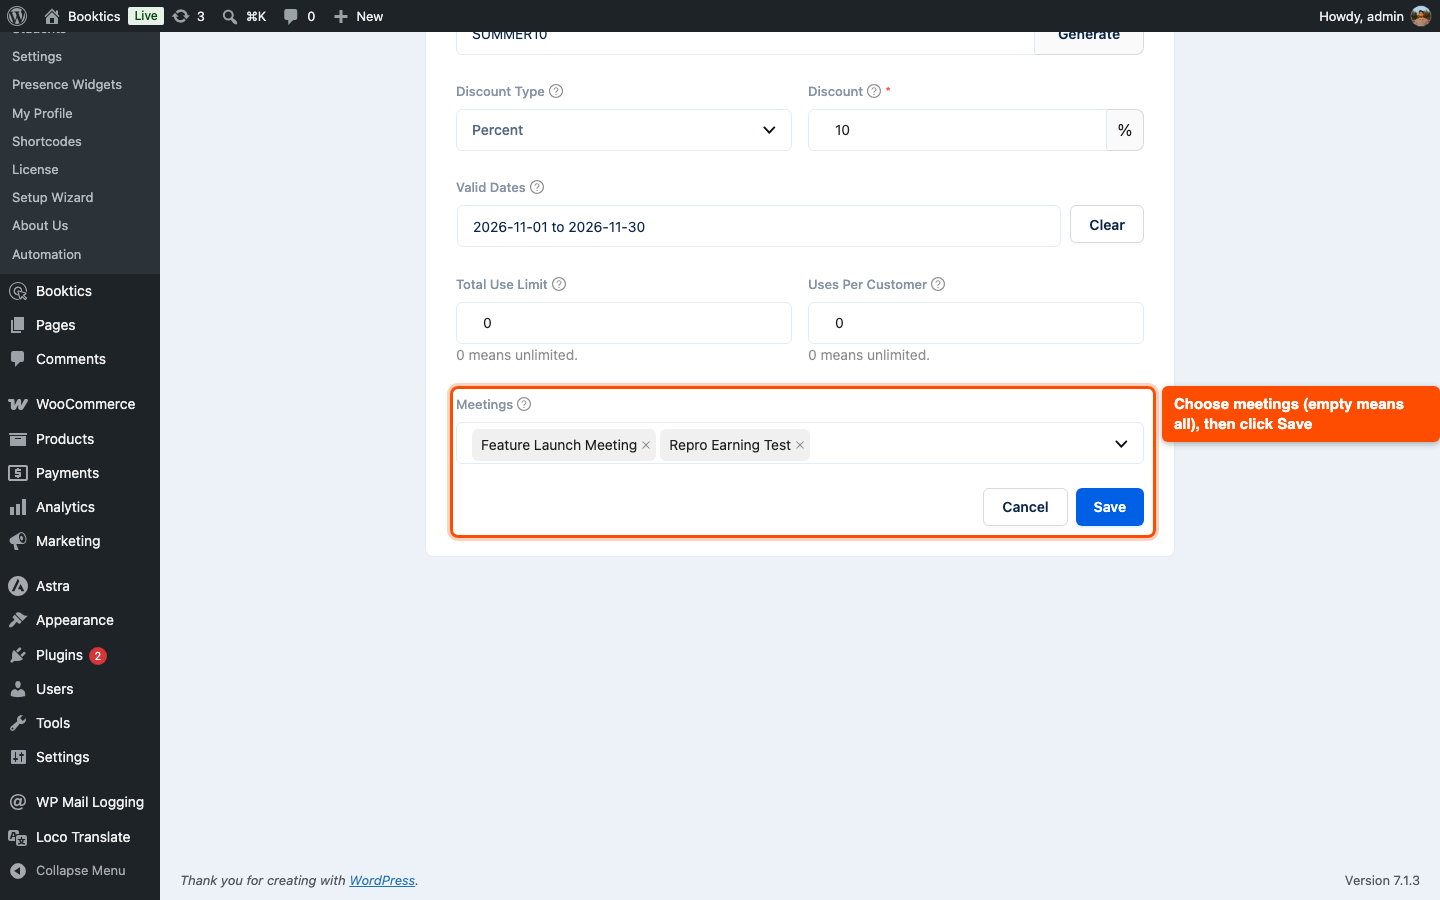Open the search command palette icon
1440x900 pixels.
coord(230,16)
